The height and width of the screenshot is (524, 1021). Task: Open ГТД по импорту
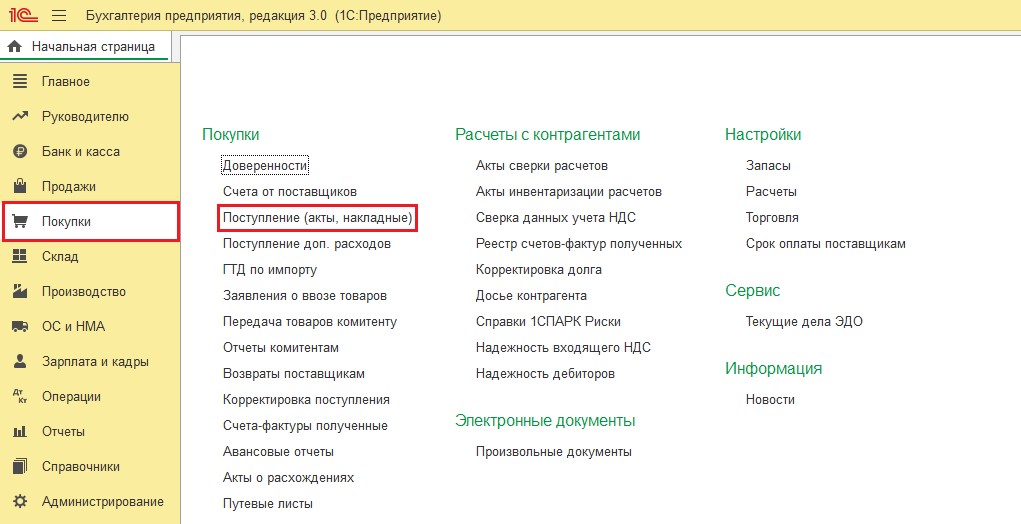pyautogui.click(x=270, y=269)
